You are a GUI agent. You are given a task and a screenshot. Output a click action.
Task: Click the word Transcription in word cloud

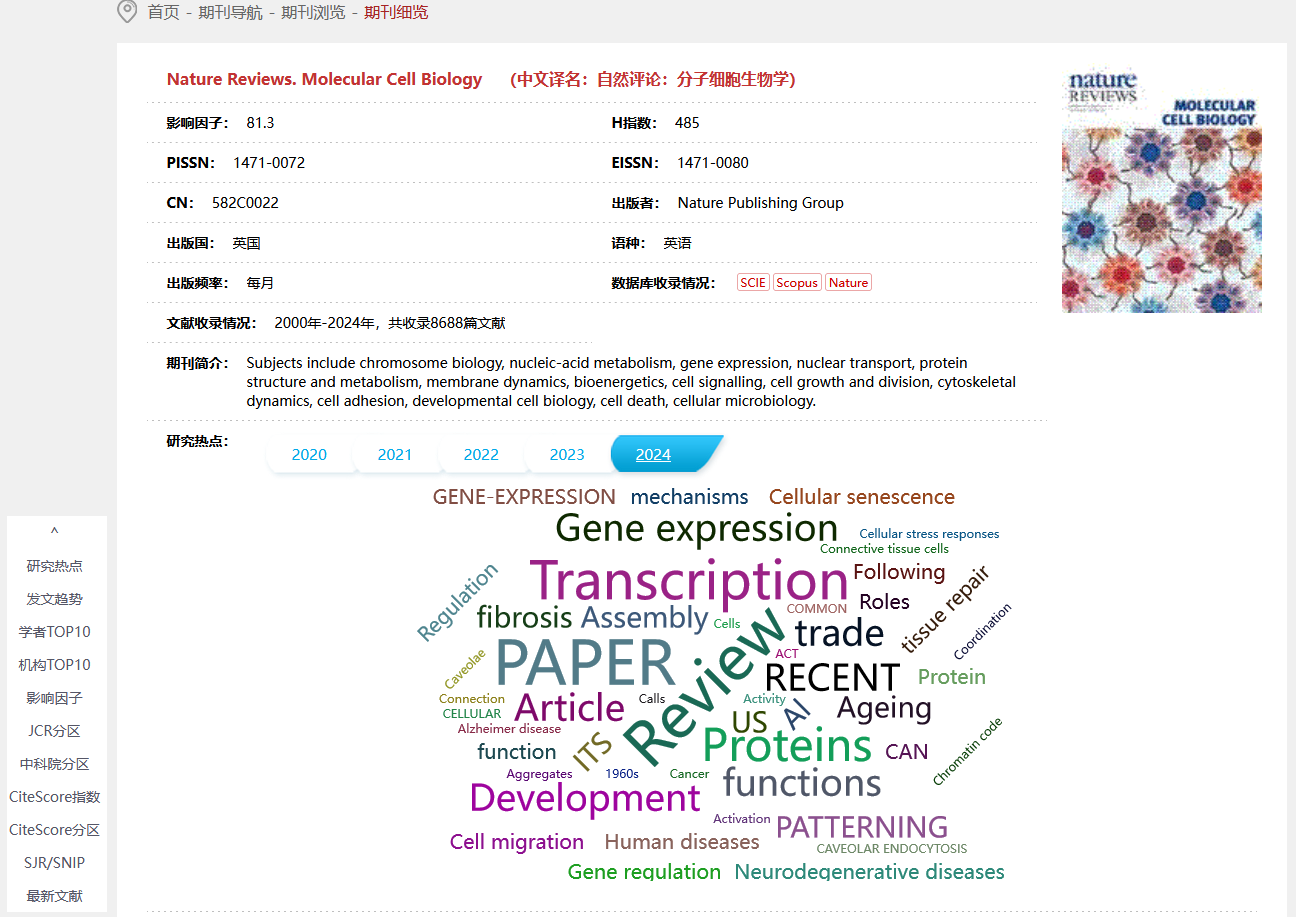[x=688, y=581]
